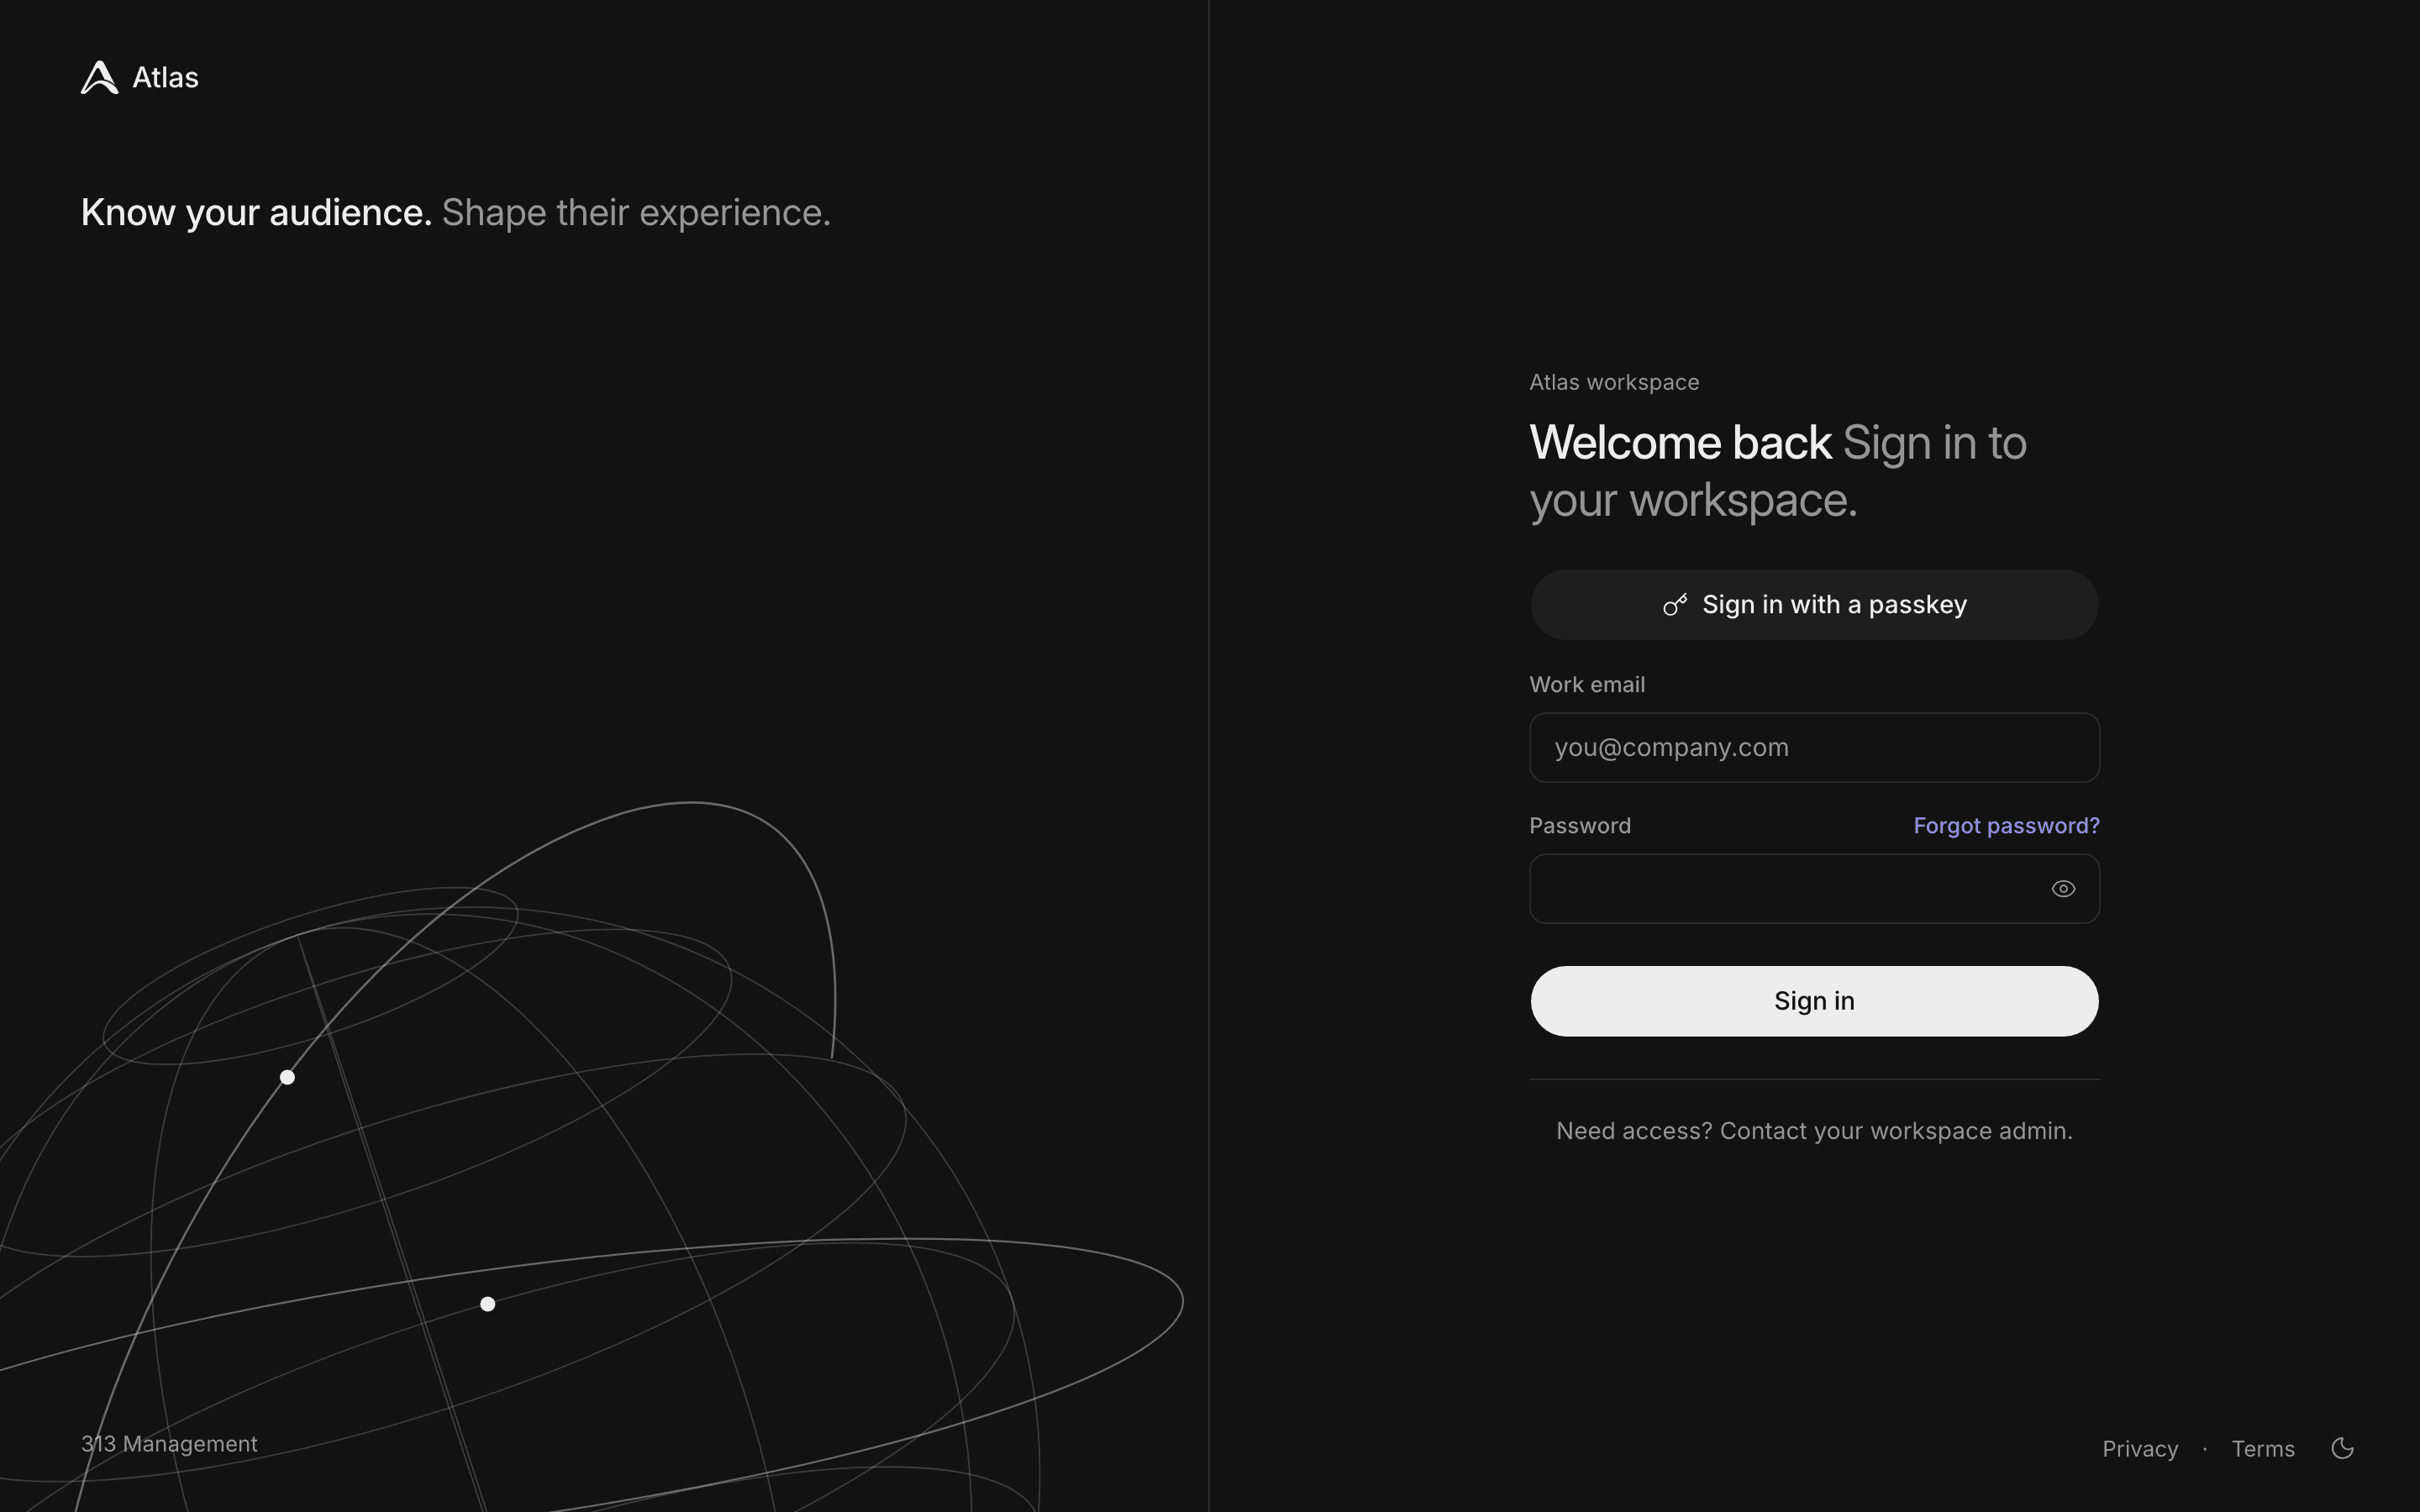
Task: Focus the Work email field
Action: click(1814, 748)
